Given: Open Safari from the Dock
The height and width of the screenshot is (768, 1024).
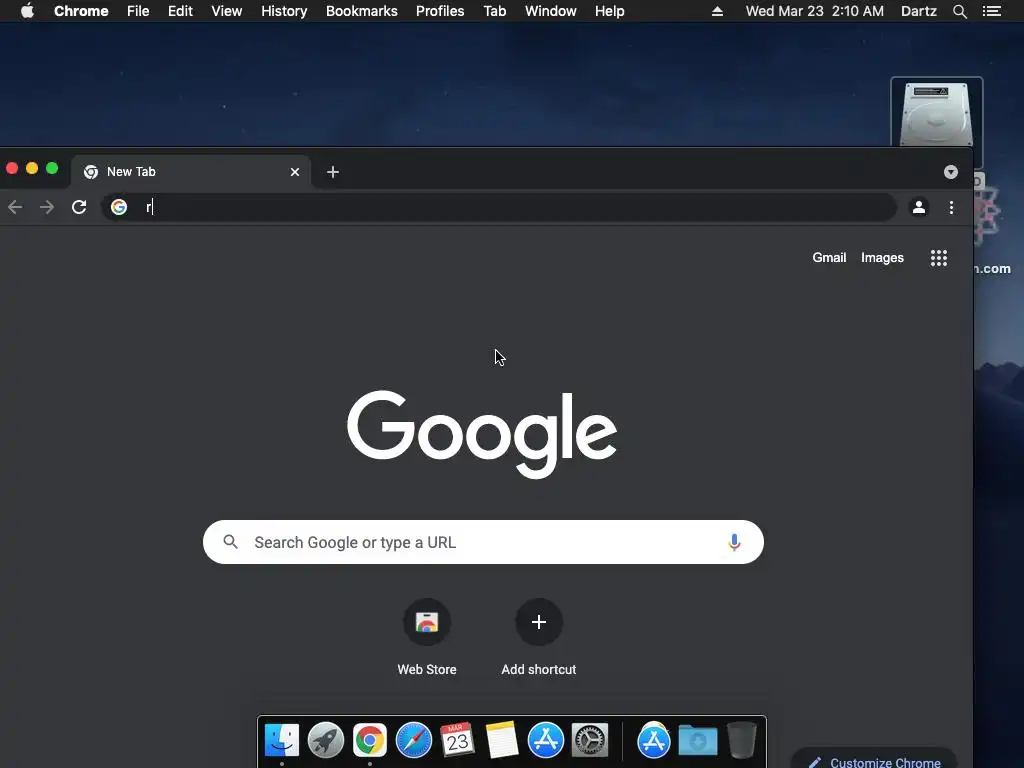Looking at the screenshot, I should click(x=414, y=740).
